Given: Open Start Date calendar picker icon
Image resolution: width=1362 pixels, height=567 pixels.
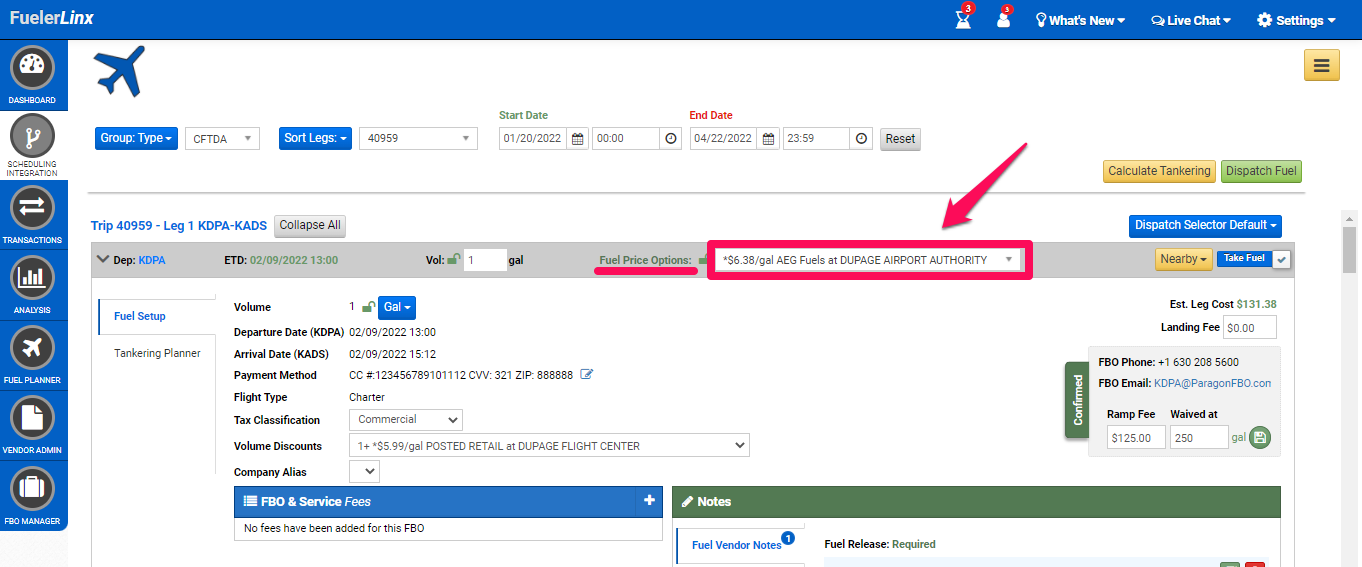Looking at the screenshot, I should tap(578, 139).
